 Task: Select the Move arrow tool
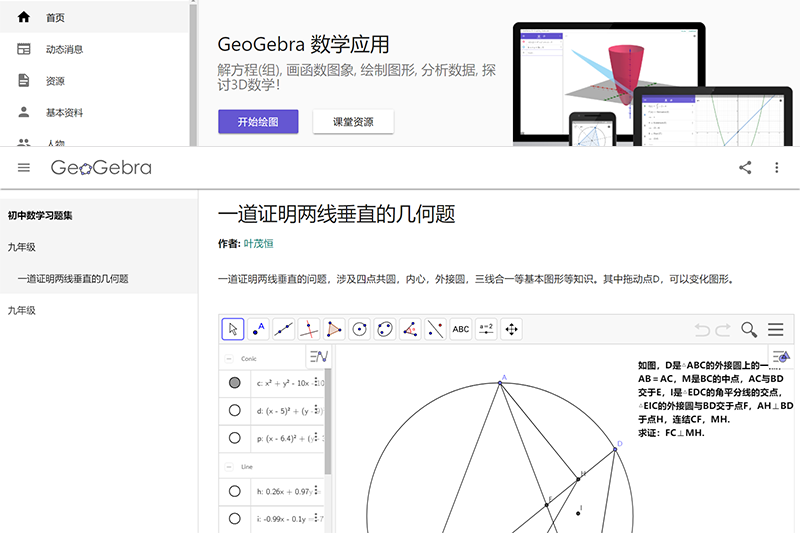pos(233,329)
